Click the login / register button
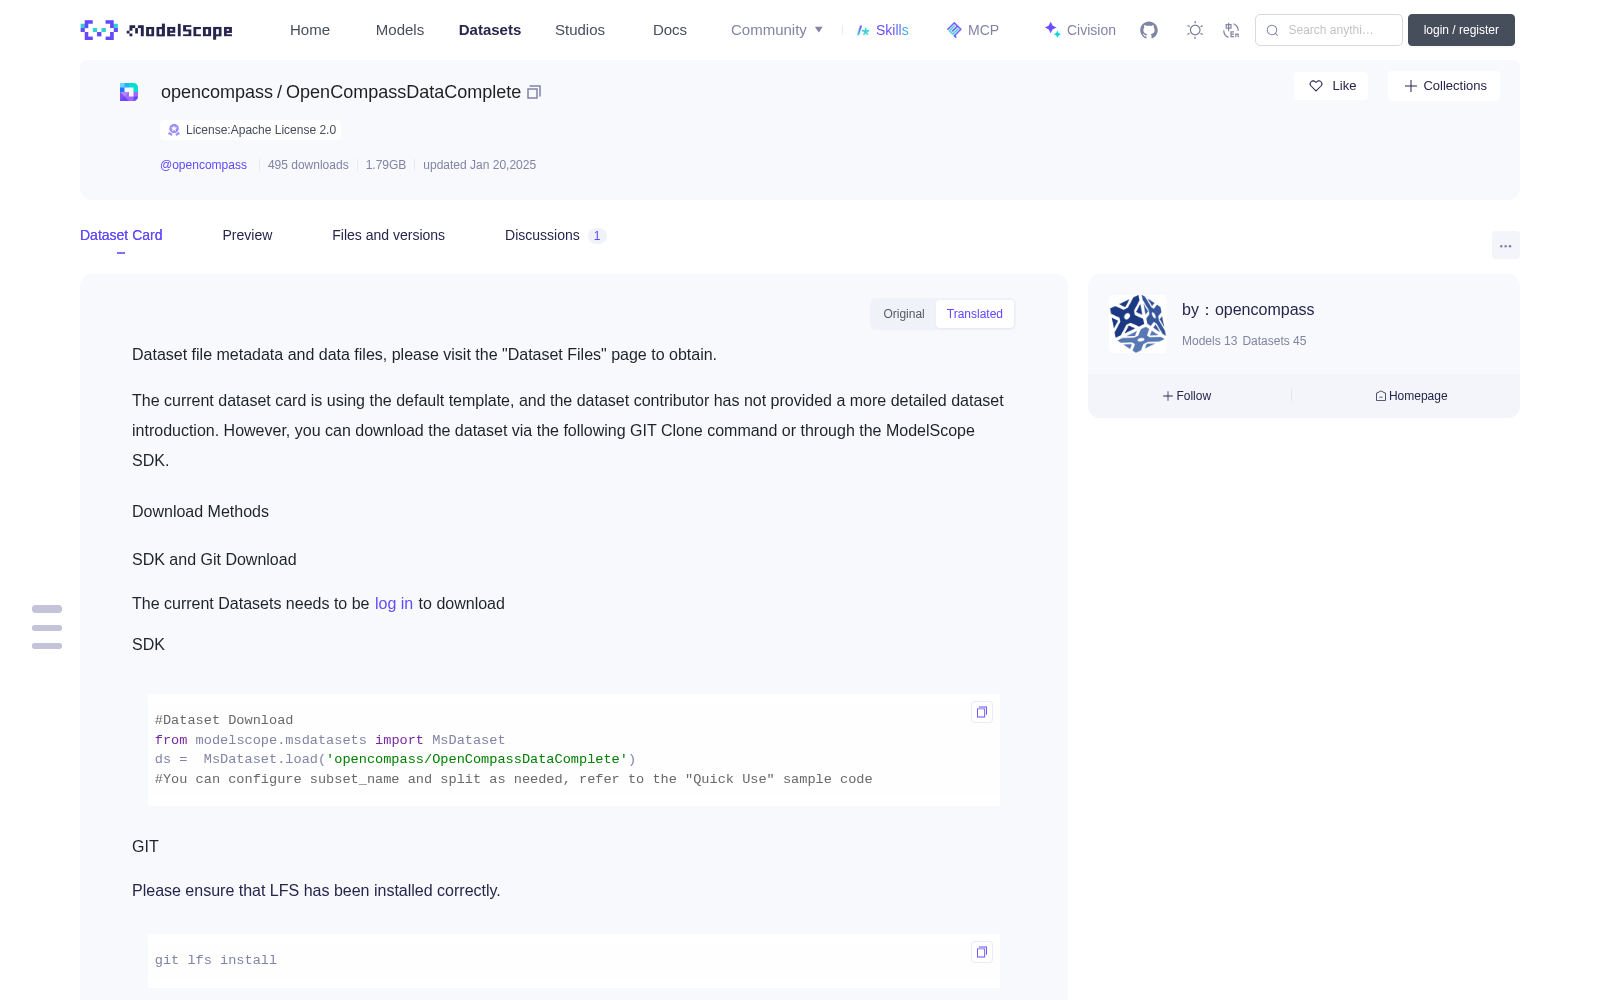1600x1000 pixels. click(1461, 30)
